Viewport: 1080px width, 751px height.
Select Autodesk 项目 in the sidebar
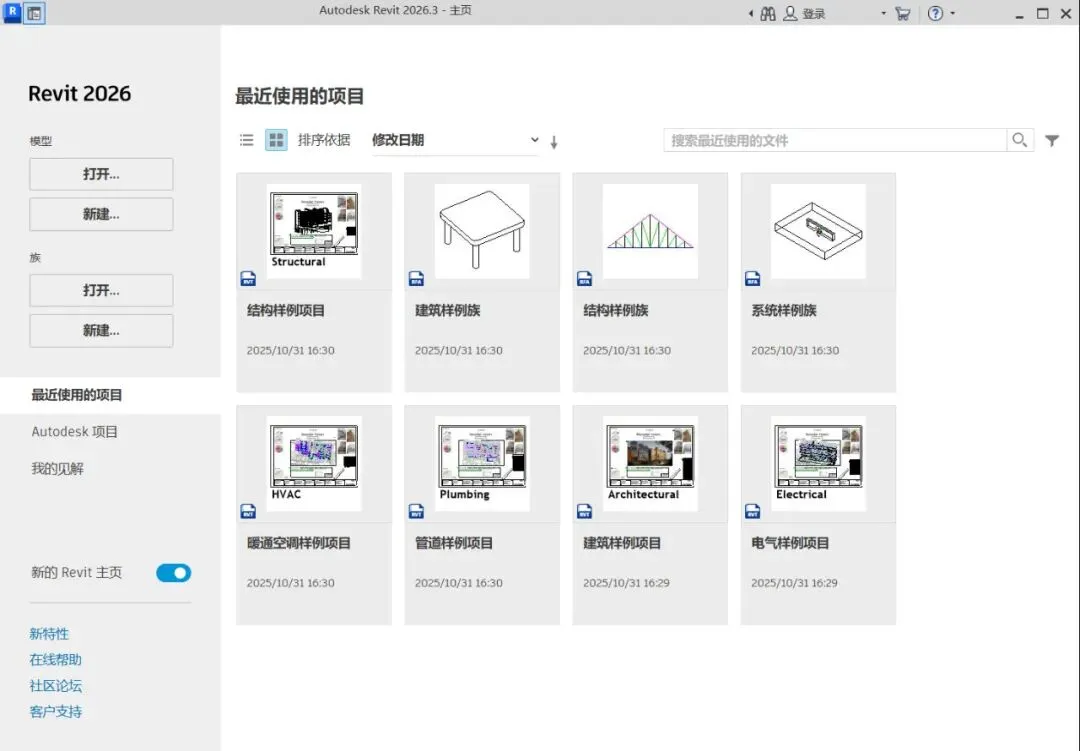(x=74, y=432)
